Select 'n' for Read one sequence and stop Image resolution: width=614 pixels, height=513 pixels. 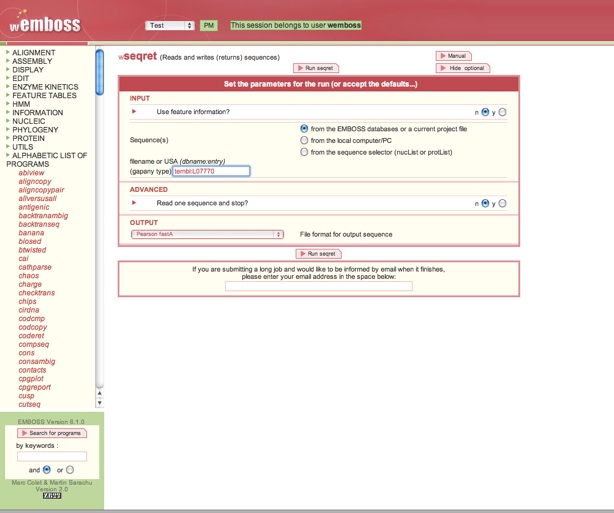tap(485, 204)
